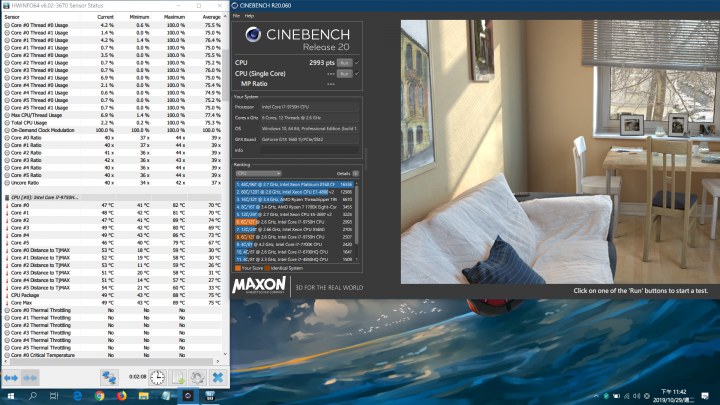Click the Core #0 temperature thermometer icon
Image resolution: width=720 pixels, height=405 pixels.
click(7, 205)
